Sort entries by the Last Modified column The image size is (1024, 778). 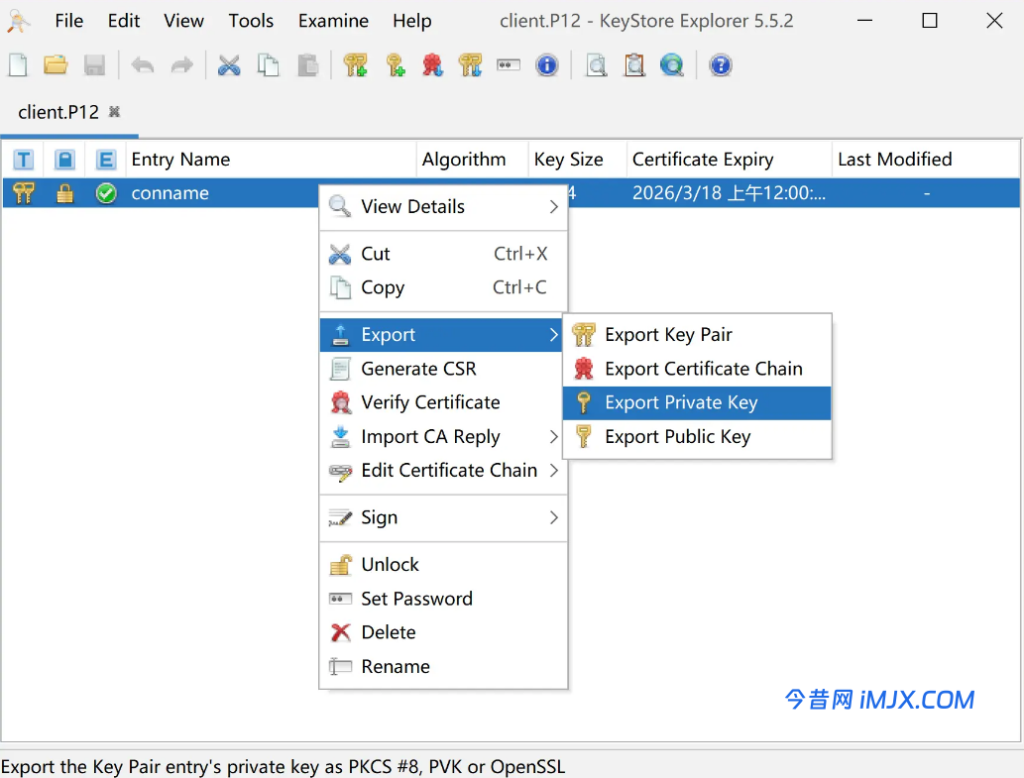coord(925,159)
